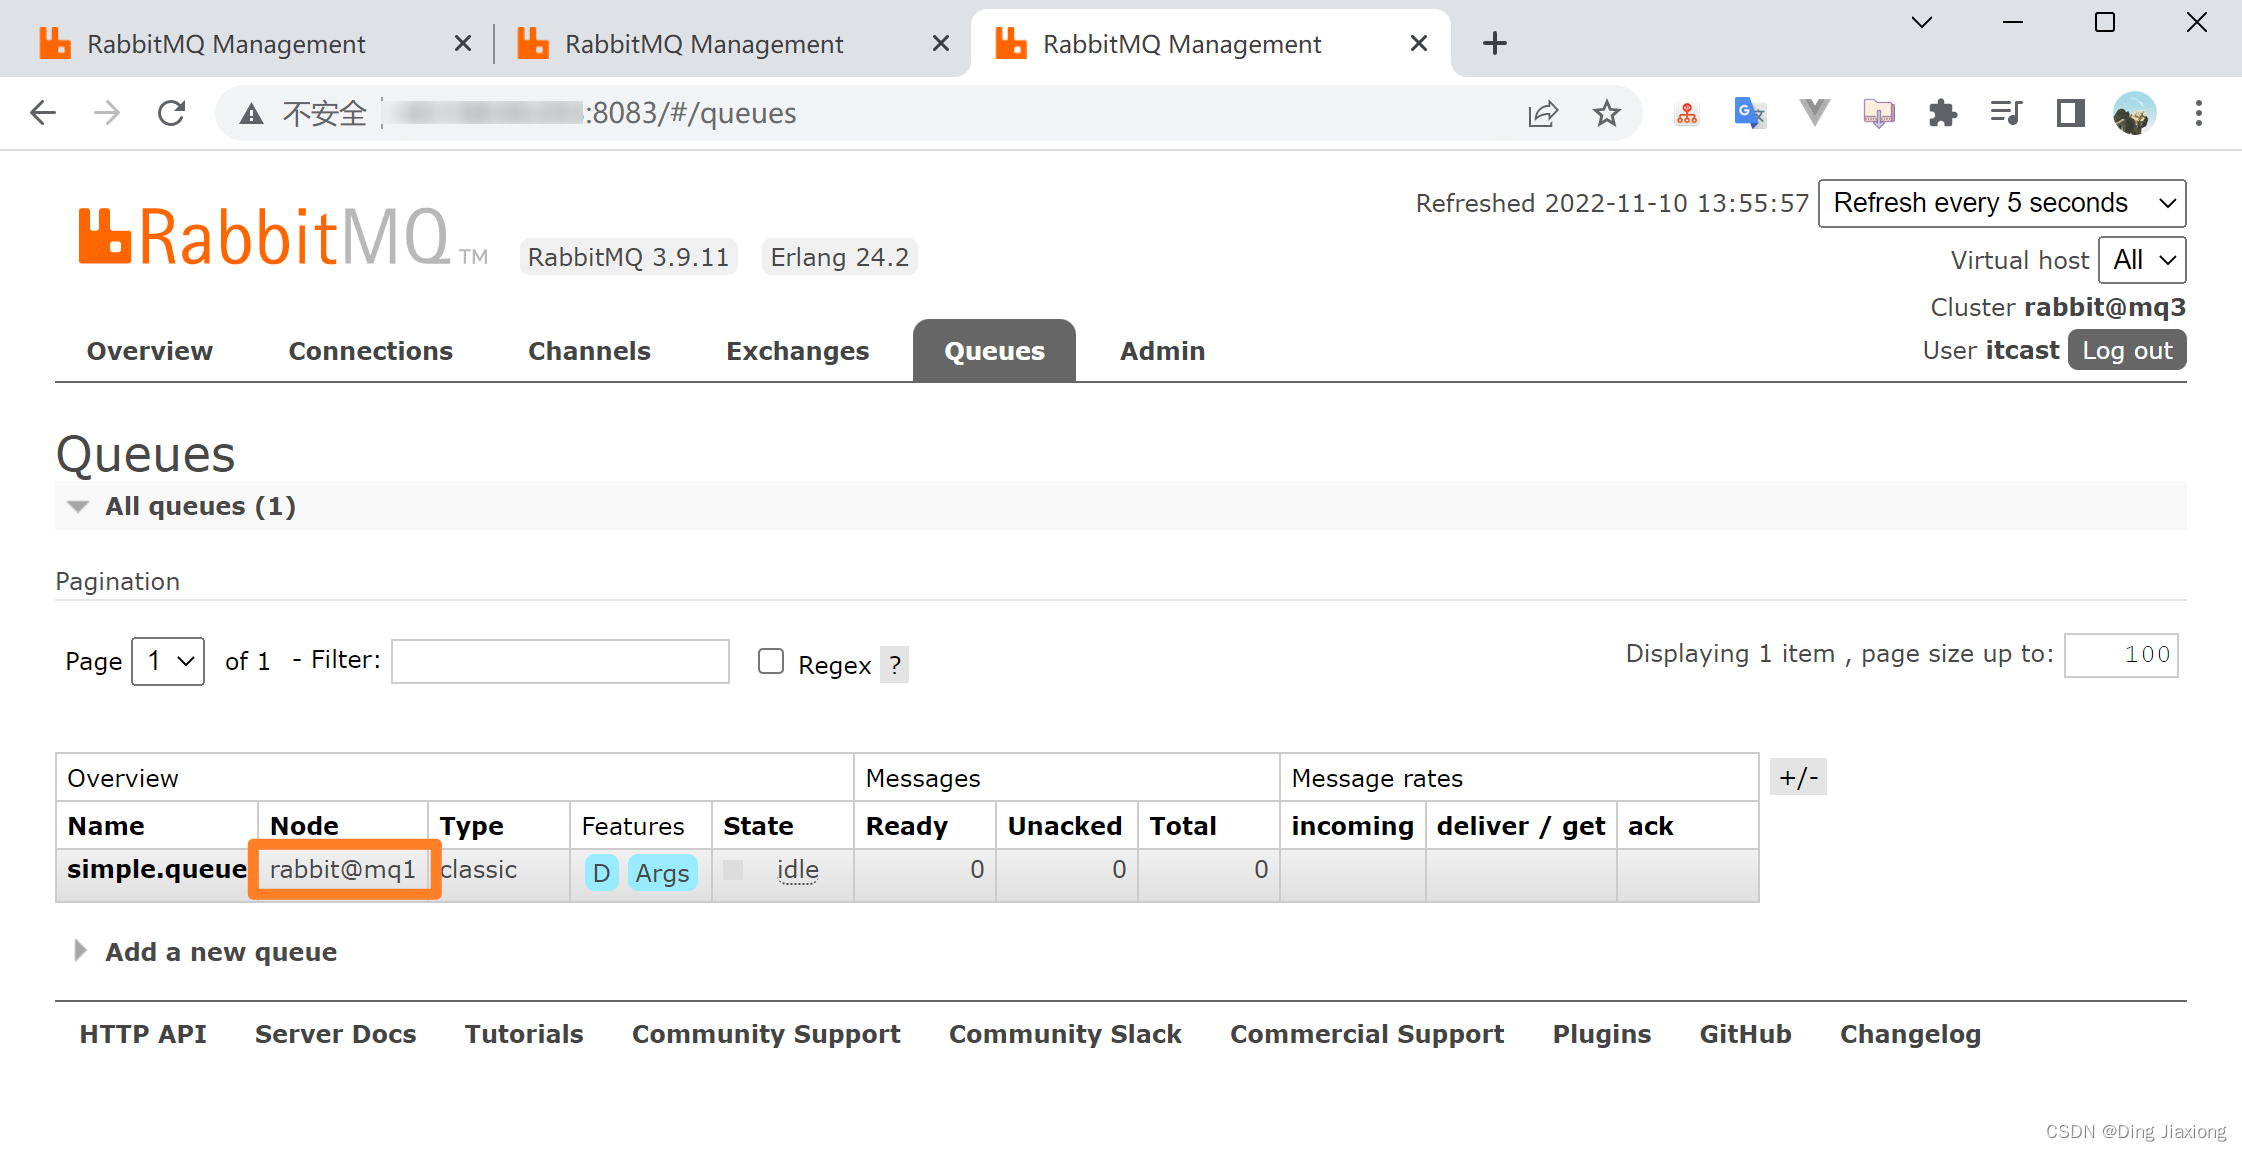Sort the table by State column
The height and width of the screenshot is (1151, 2242).
(x=758, y=826)
